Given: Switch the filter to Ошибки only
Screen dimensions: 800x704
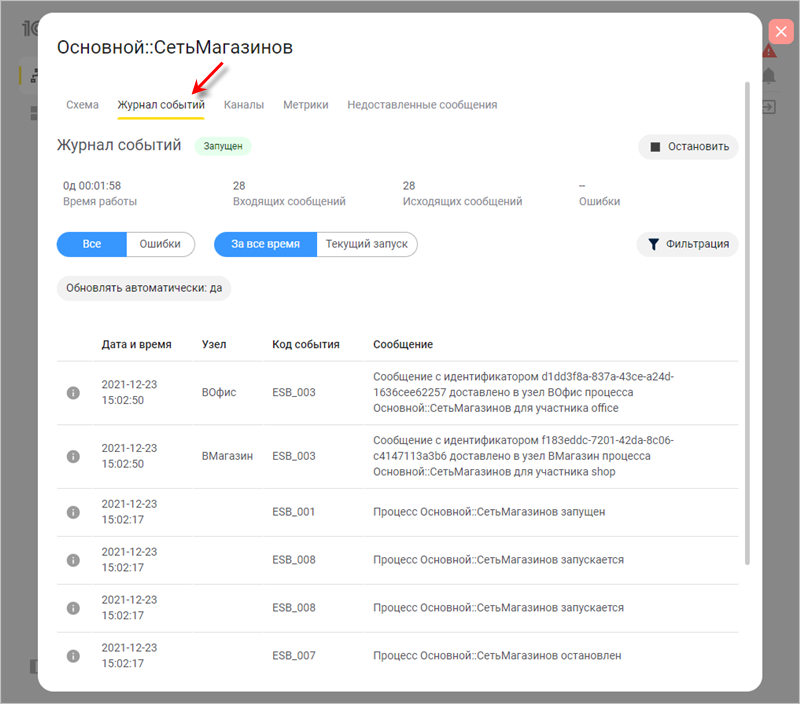Looking at the screenshot, I should click(x=160, y=244).
